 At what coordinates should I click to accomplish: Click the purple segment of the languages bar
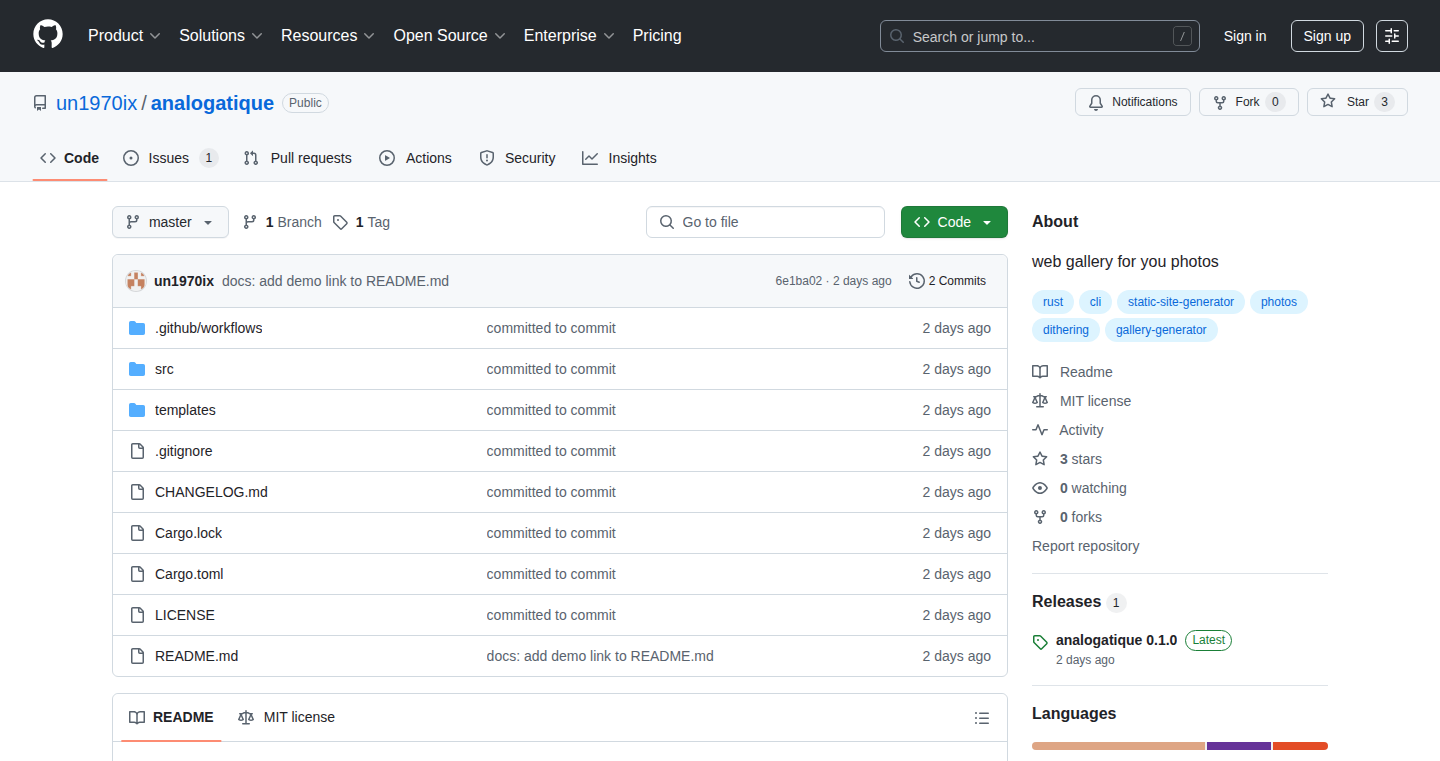[x=1239, y=746]
